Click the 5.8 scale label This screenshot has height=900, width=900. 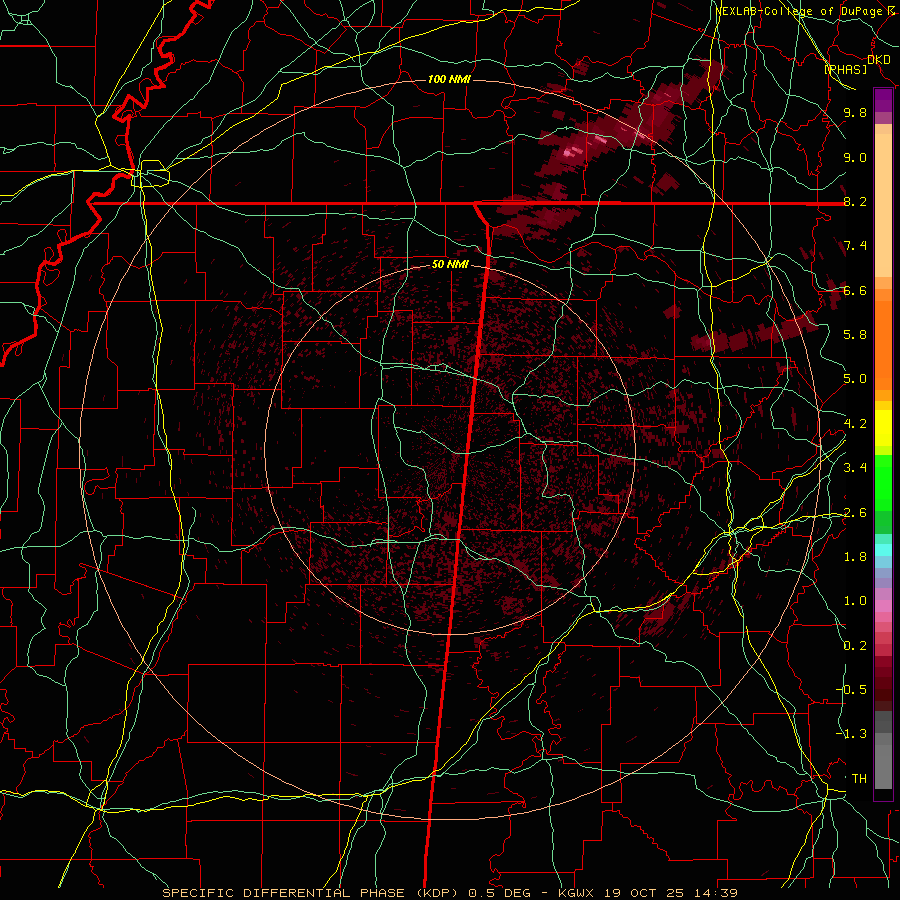855,335
